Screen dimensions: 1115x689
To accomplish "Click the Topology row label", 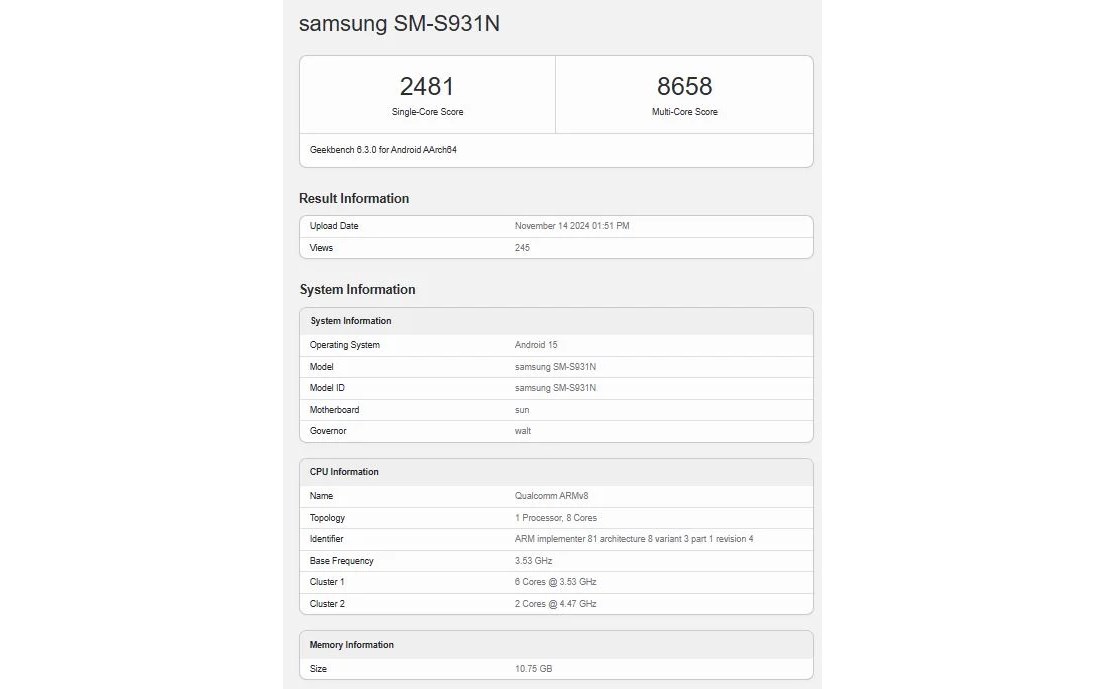I will 327,518.
